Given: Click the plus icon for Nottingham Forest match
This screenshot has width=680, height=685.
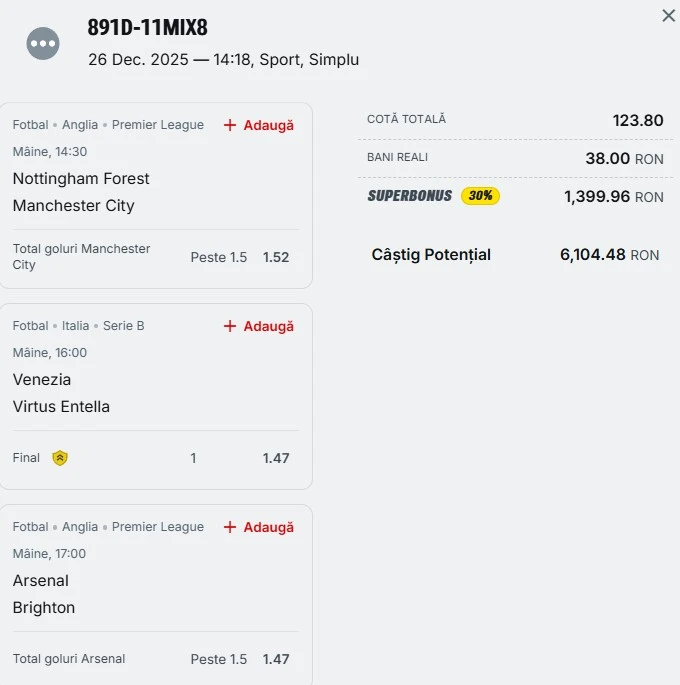Looking at the screenshot, I should coord(230,125).
